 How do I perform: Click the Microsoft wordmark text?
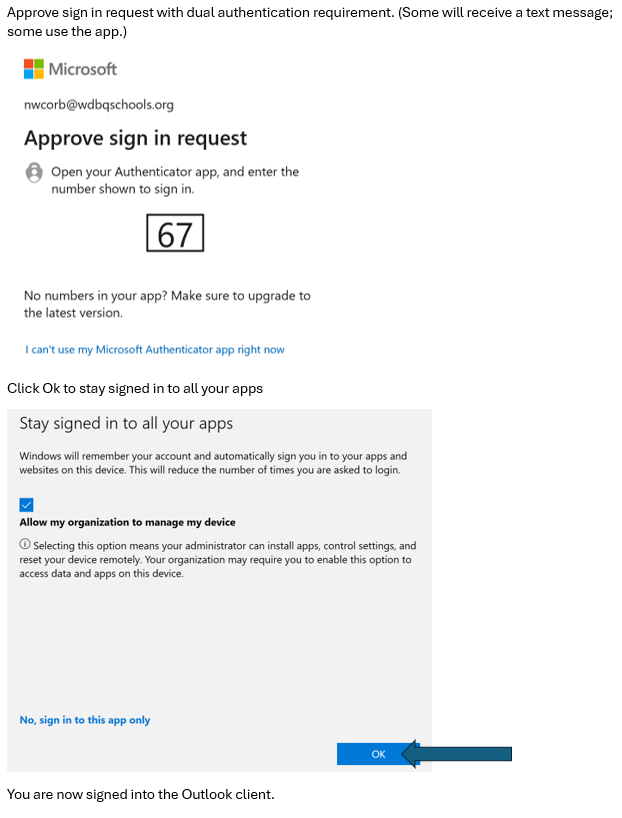click(x=83, y=69)
